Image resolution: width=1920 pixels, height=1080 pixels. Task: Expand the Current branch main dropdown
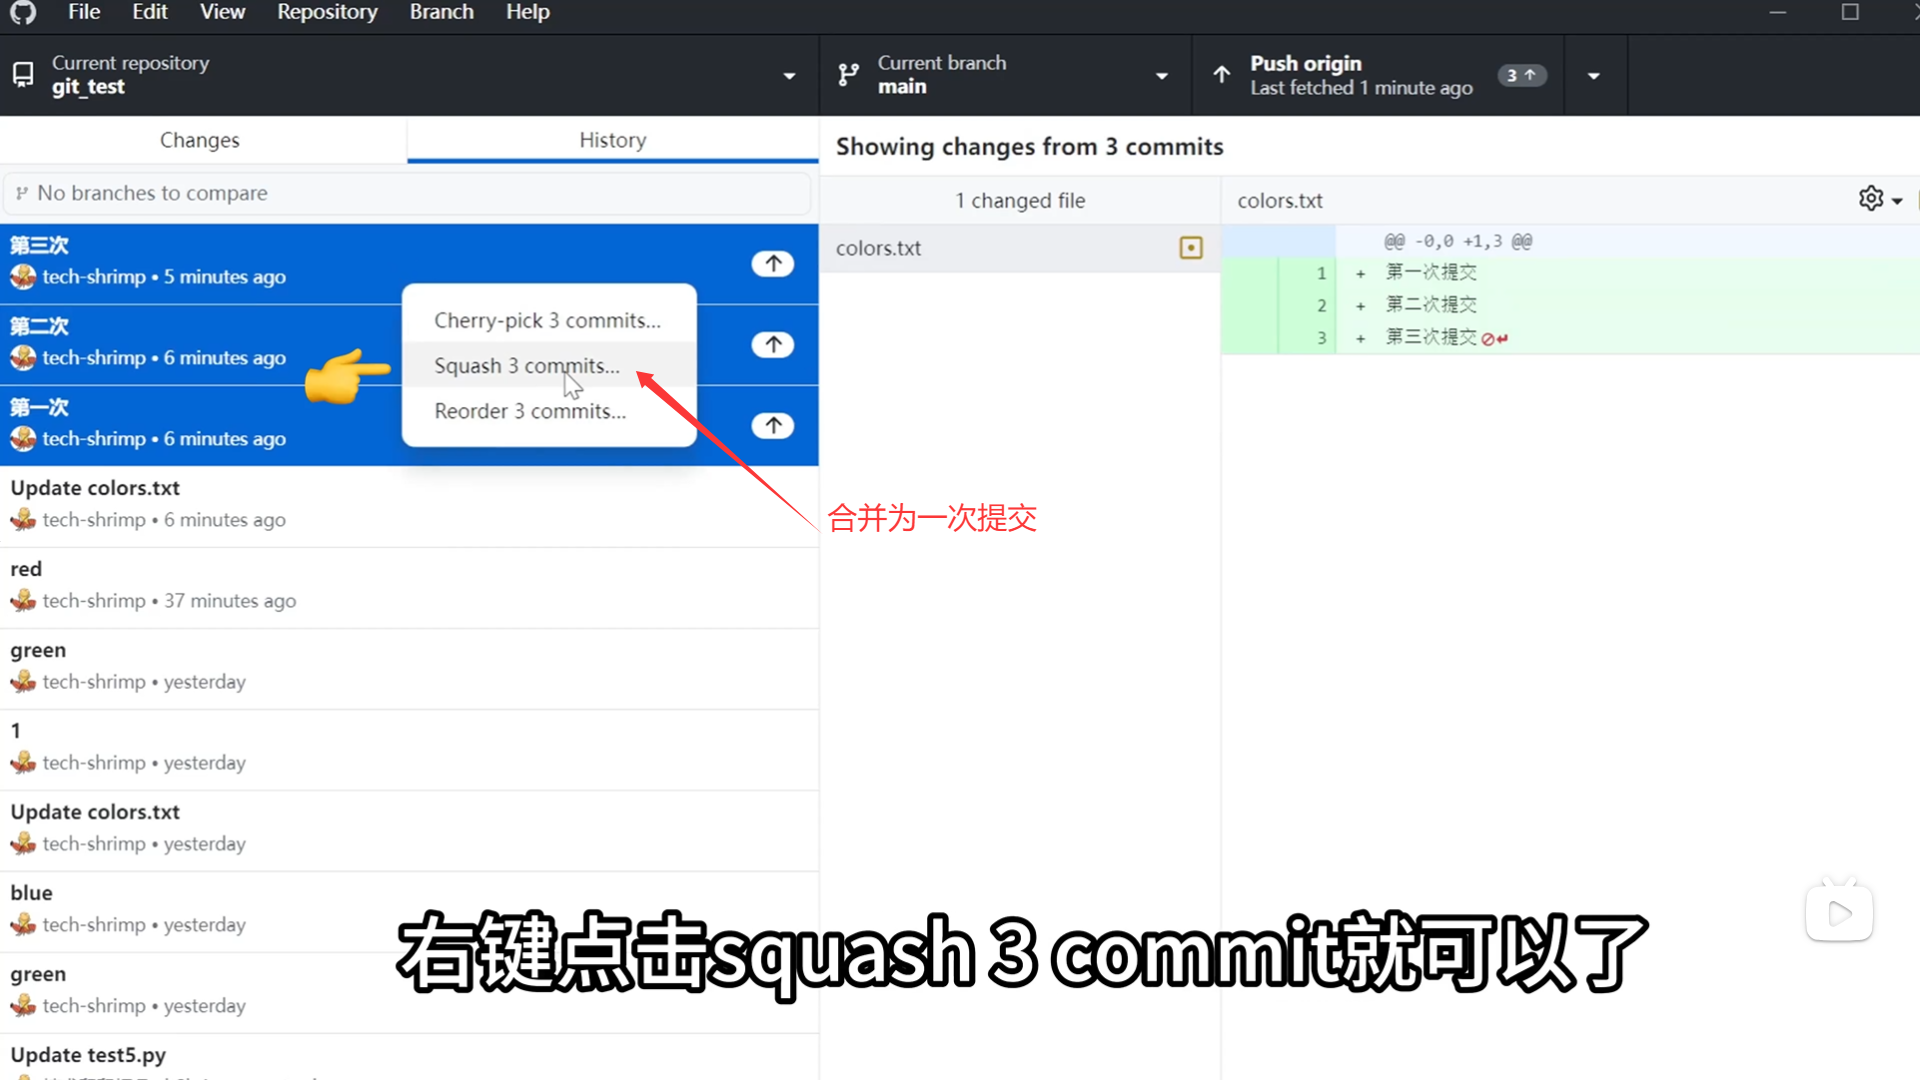click(1161, 76)
